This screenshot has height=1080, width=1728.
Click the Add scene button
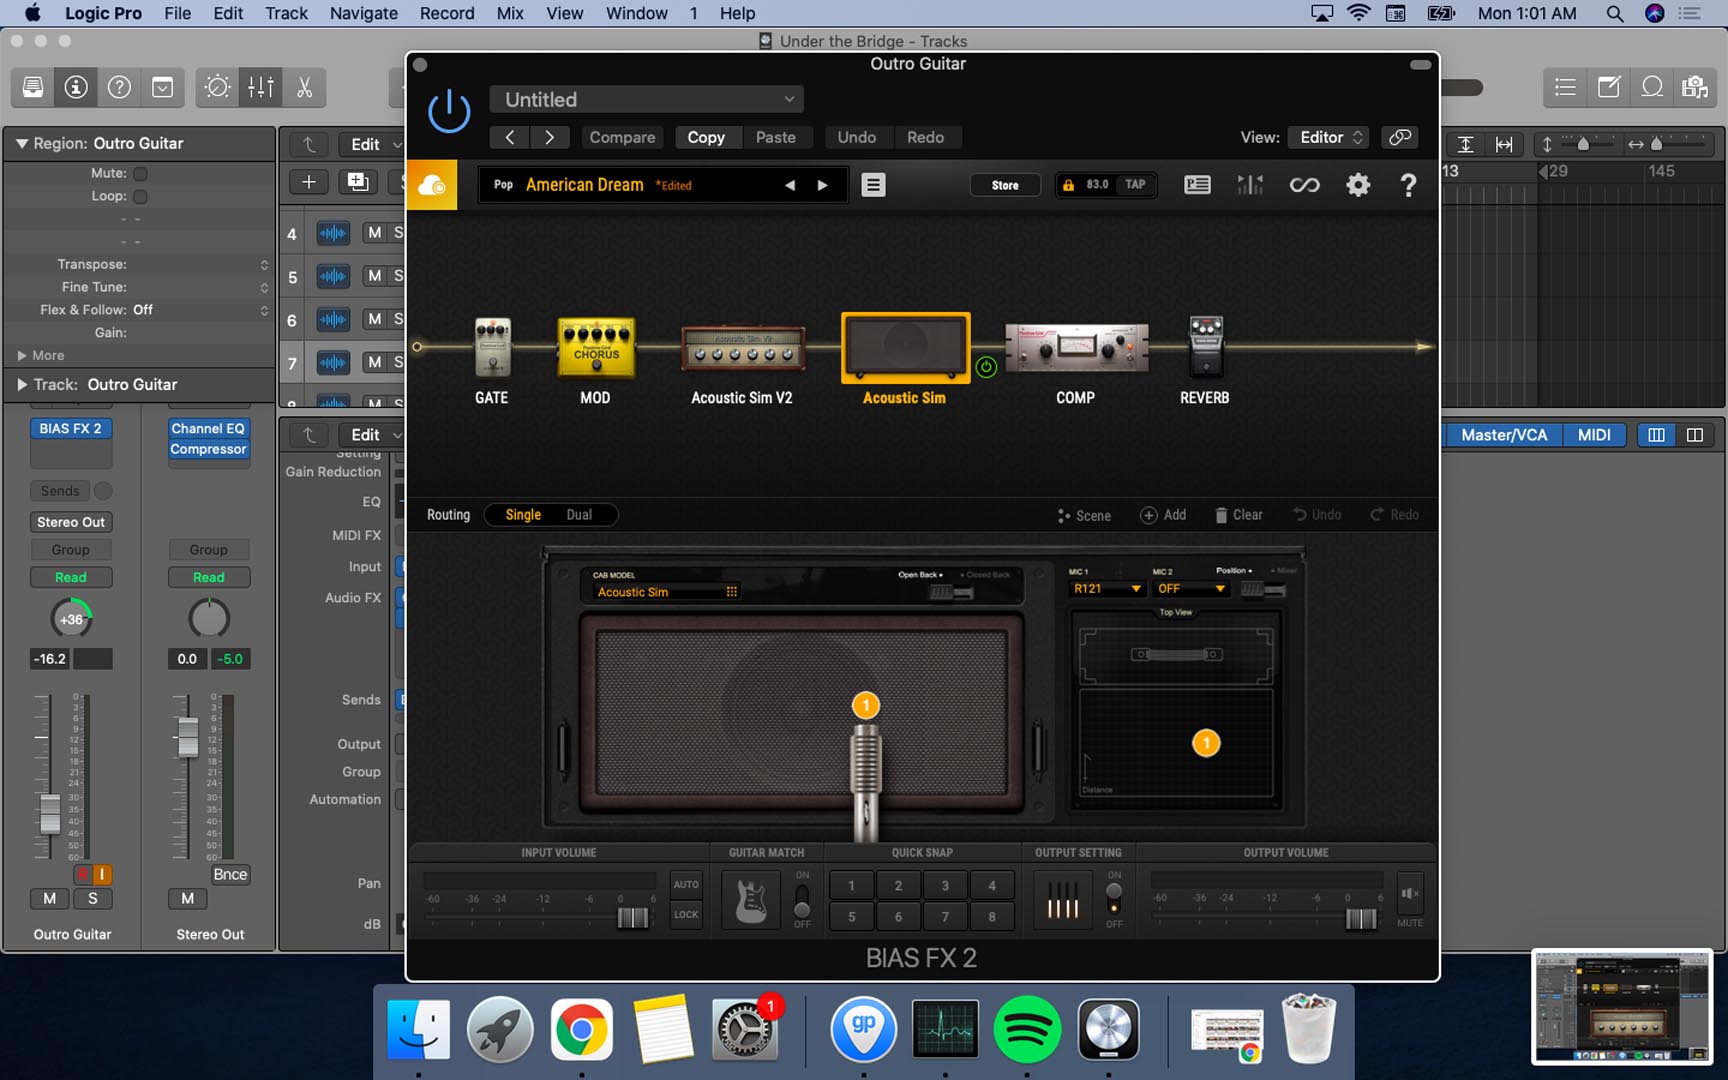pos(1163,515)
